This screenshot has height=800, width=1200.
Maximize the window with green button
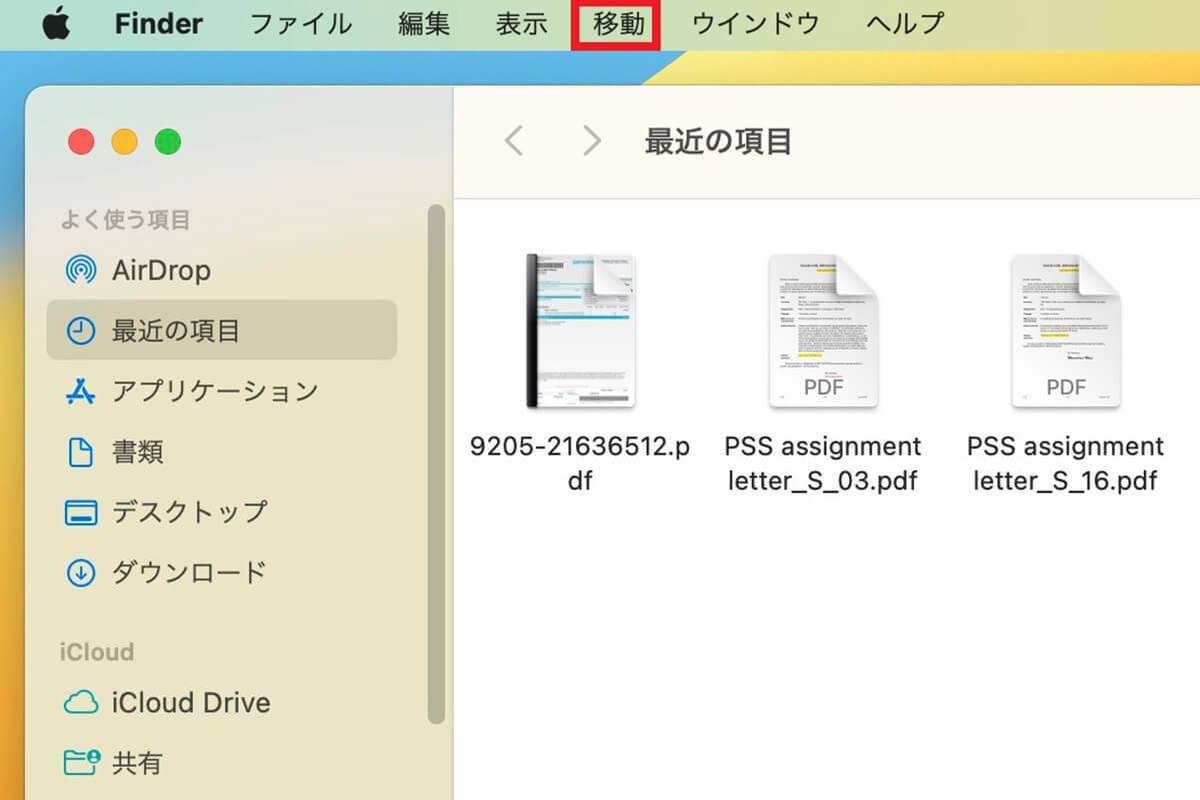[x=168, y=142]
